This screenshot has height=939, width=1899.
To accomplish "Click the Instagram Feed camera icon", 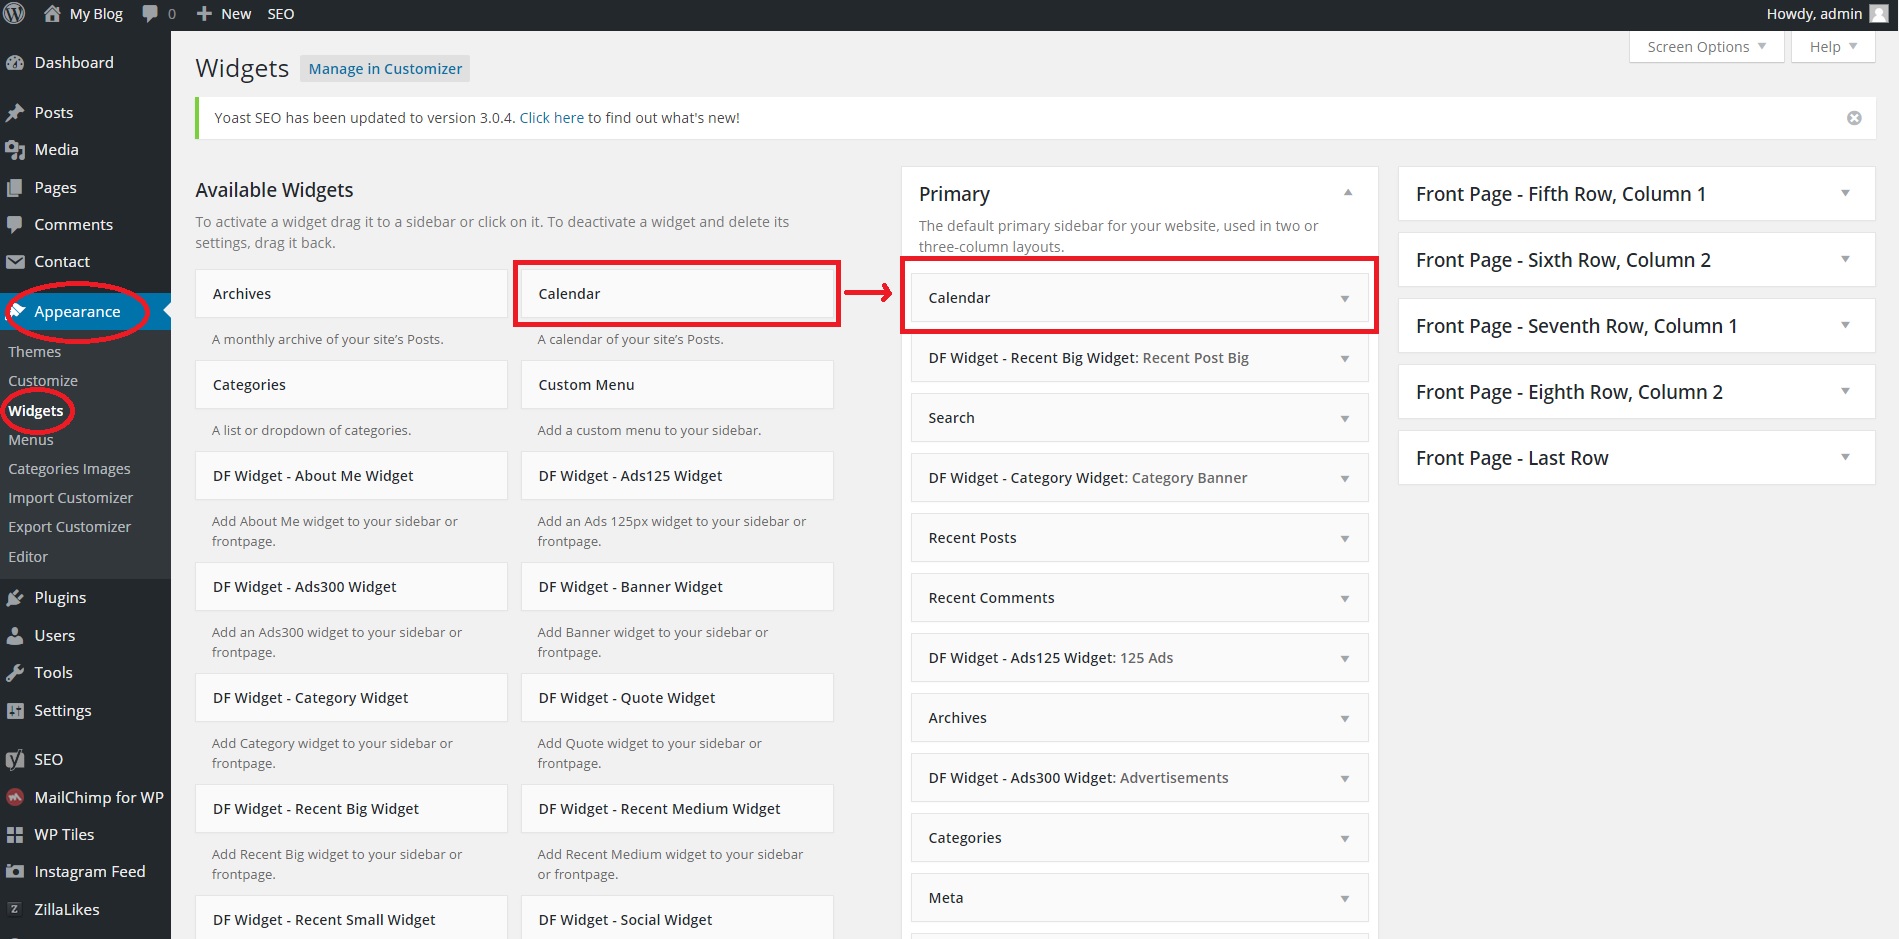I will [15, 872].
